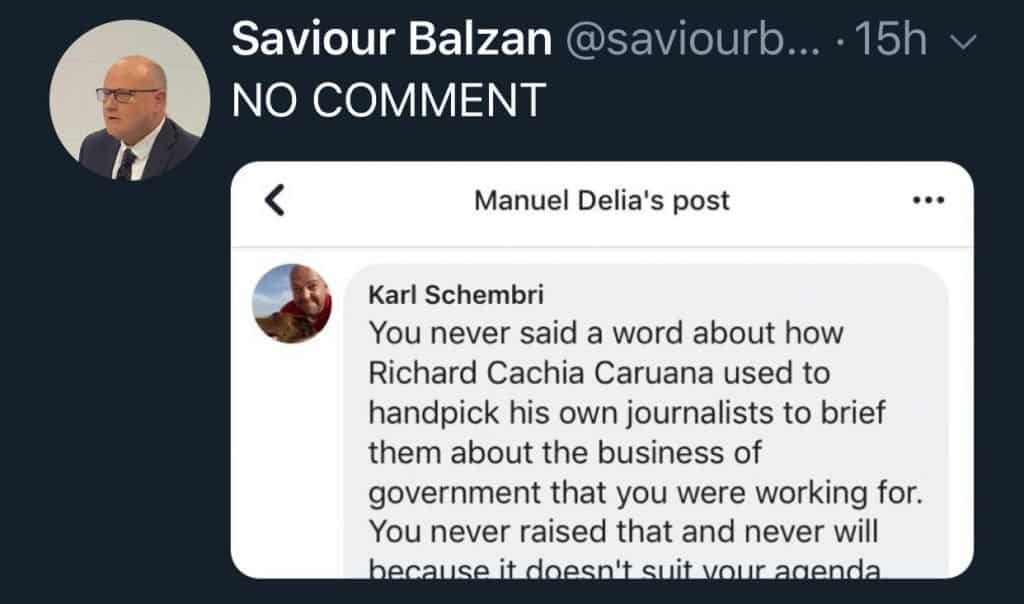Click the "Manuel Delia's post" title
Screen dimensions: 1024x604
[x=601, y=200]
